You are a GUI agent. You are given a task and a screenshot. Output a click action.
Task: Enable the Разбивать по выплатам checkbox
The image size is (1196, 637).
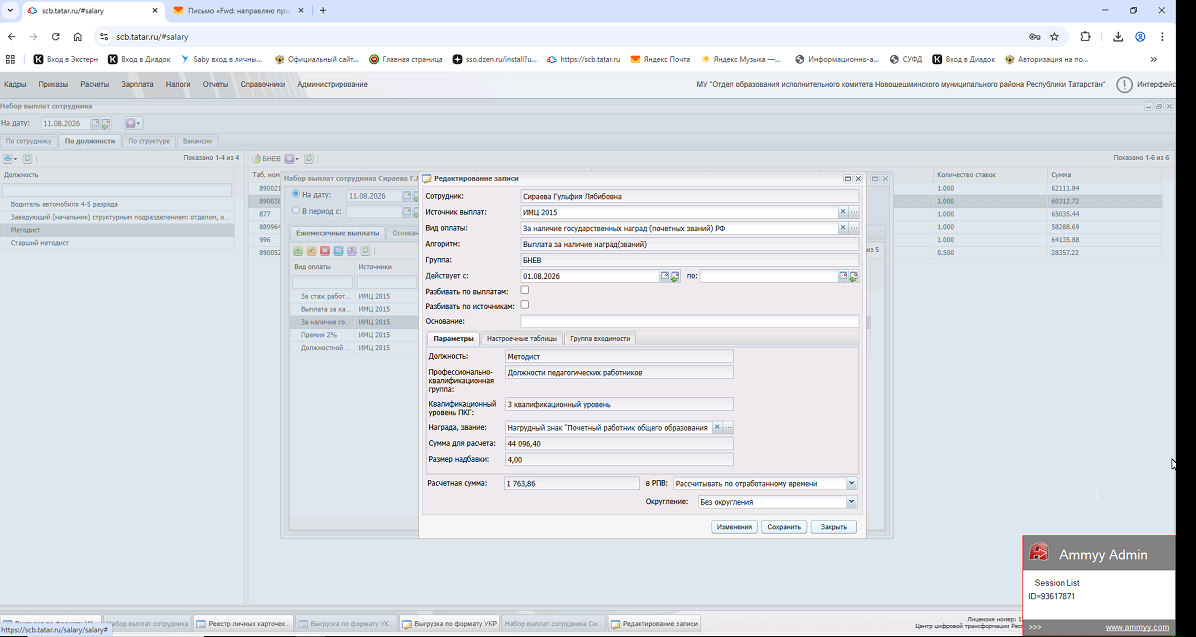click(x=525, y=291)
